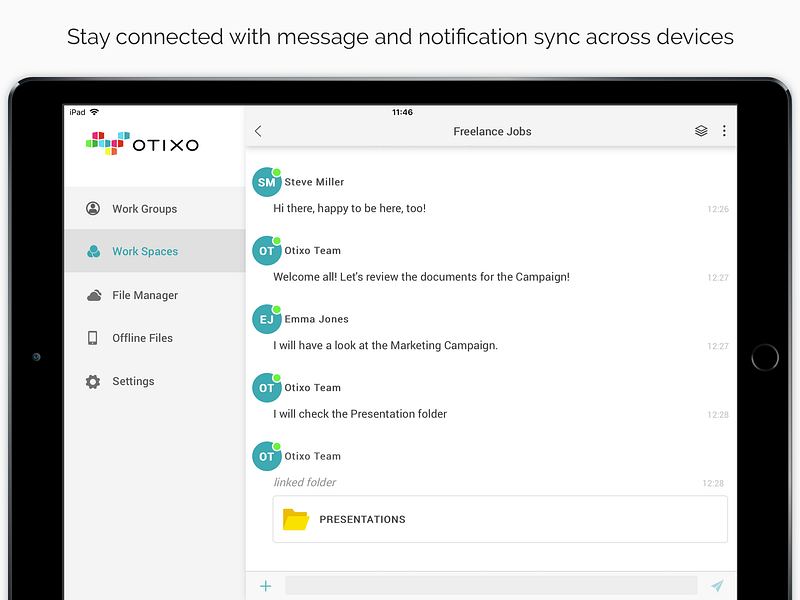The height and width of the screenshot is (600, 800).
Task: Click the yellow PRESENTATIONS folder icon
Action: 296,519
